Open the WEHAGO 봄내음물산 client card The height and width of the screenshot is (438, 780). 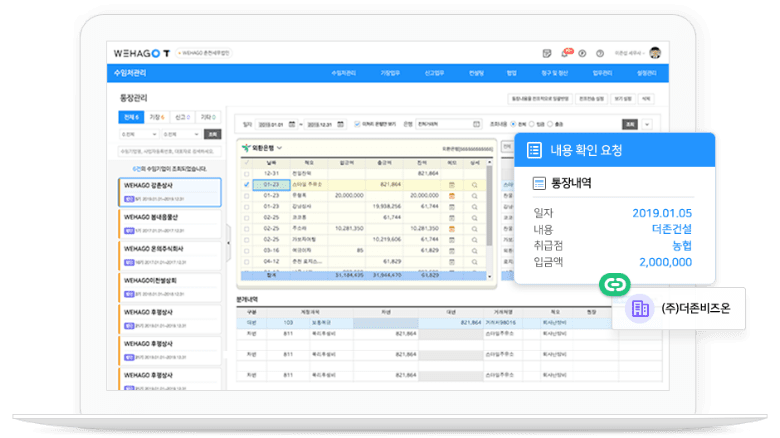[170, 224]
